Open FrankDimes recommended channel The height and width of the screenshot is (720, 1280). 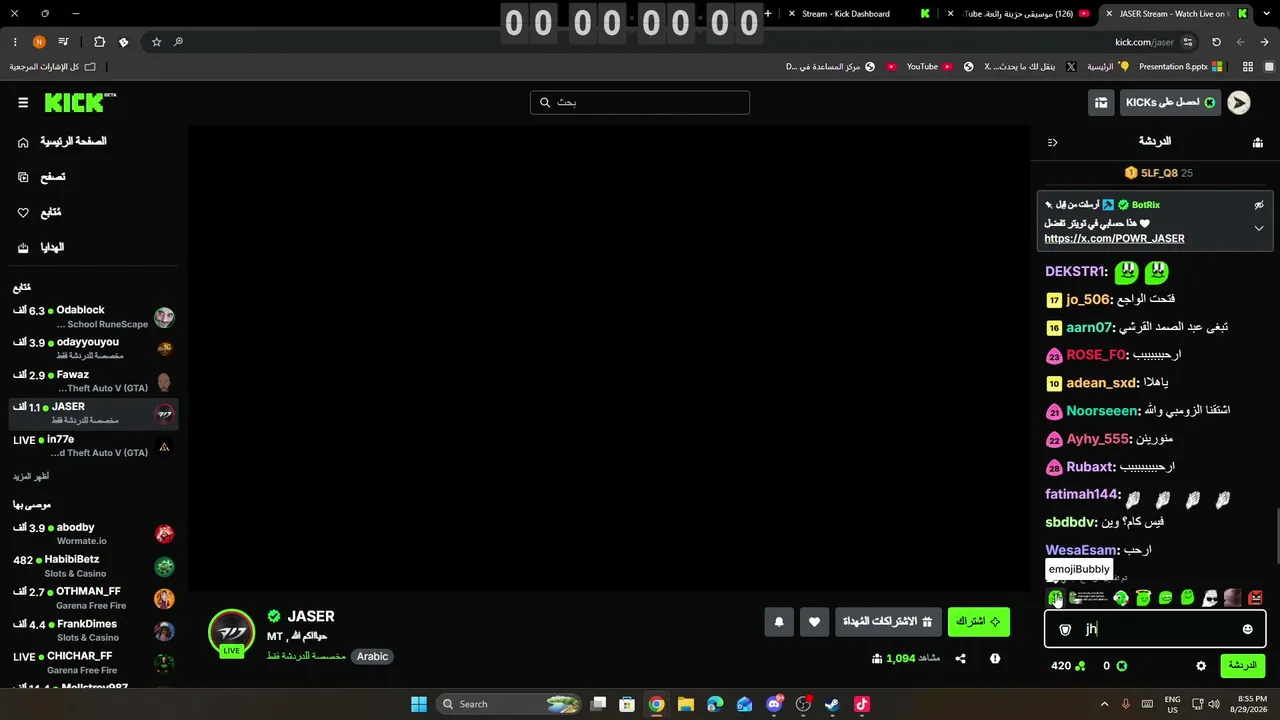[x=95, y=630]
